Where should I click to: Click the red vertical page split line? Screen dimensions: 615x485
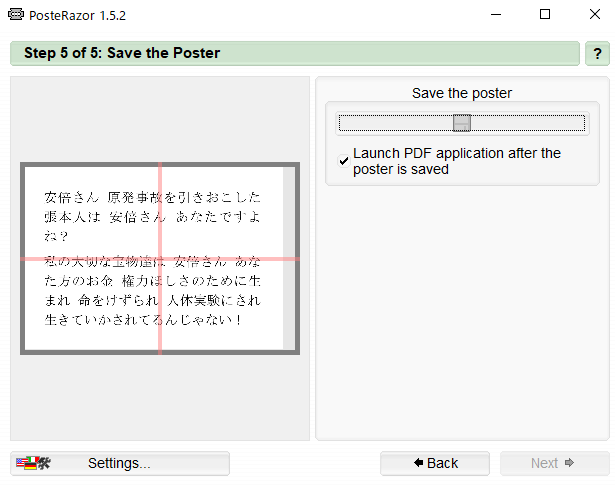click(x=160, y=258)
